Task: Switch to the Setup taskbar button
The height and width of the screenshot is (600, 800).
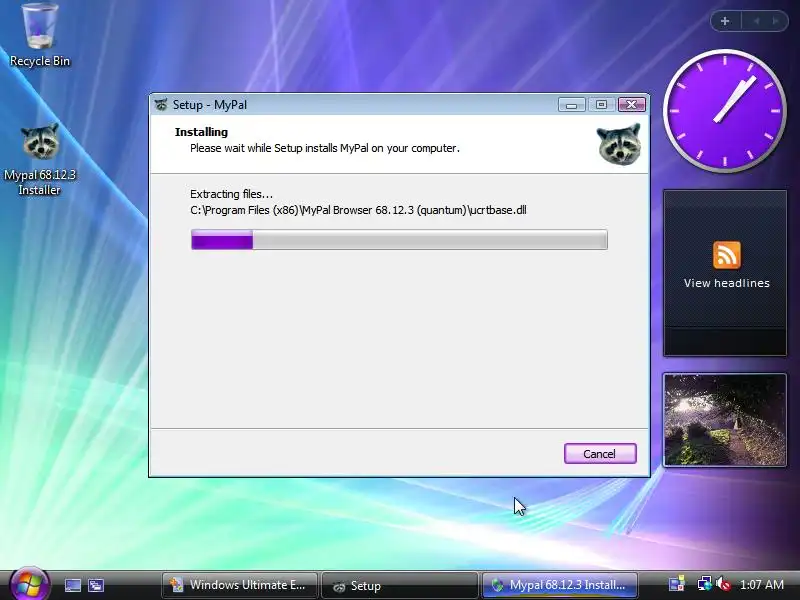Action: coord(399,586)
